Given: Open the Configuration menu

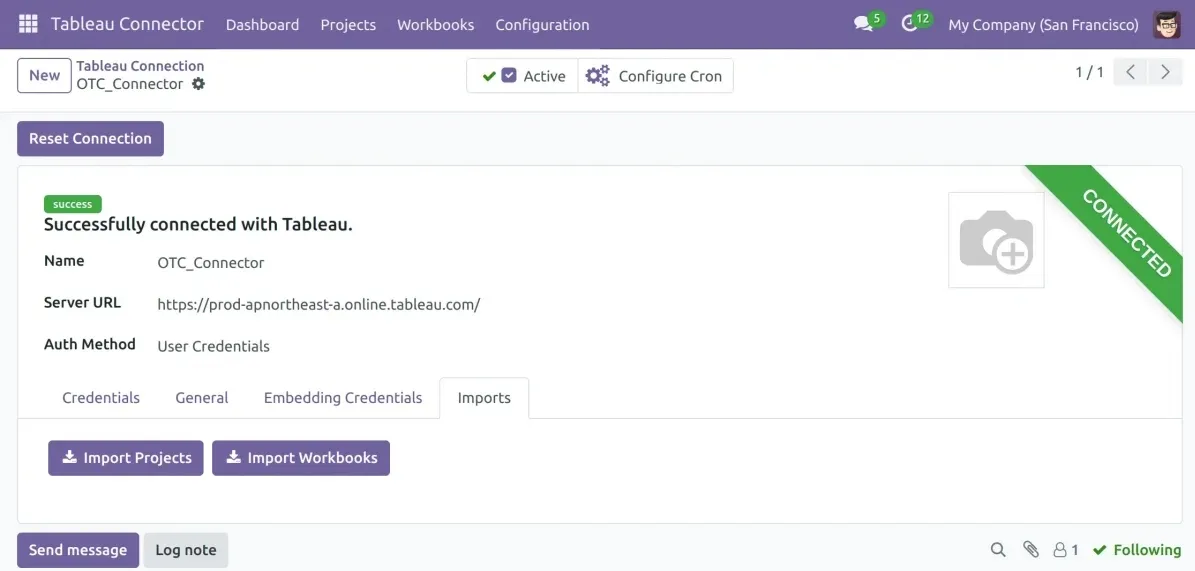Looking at the screenshot, I should (542, 25).
